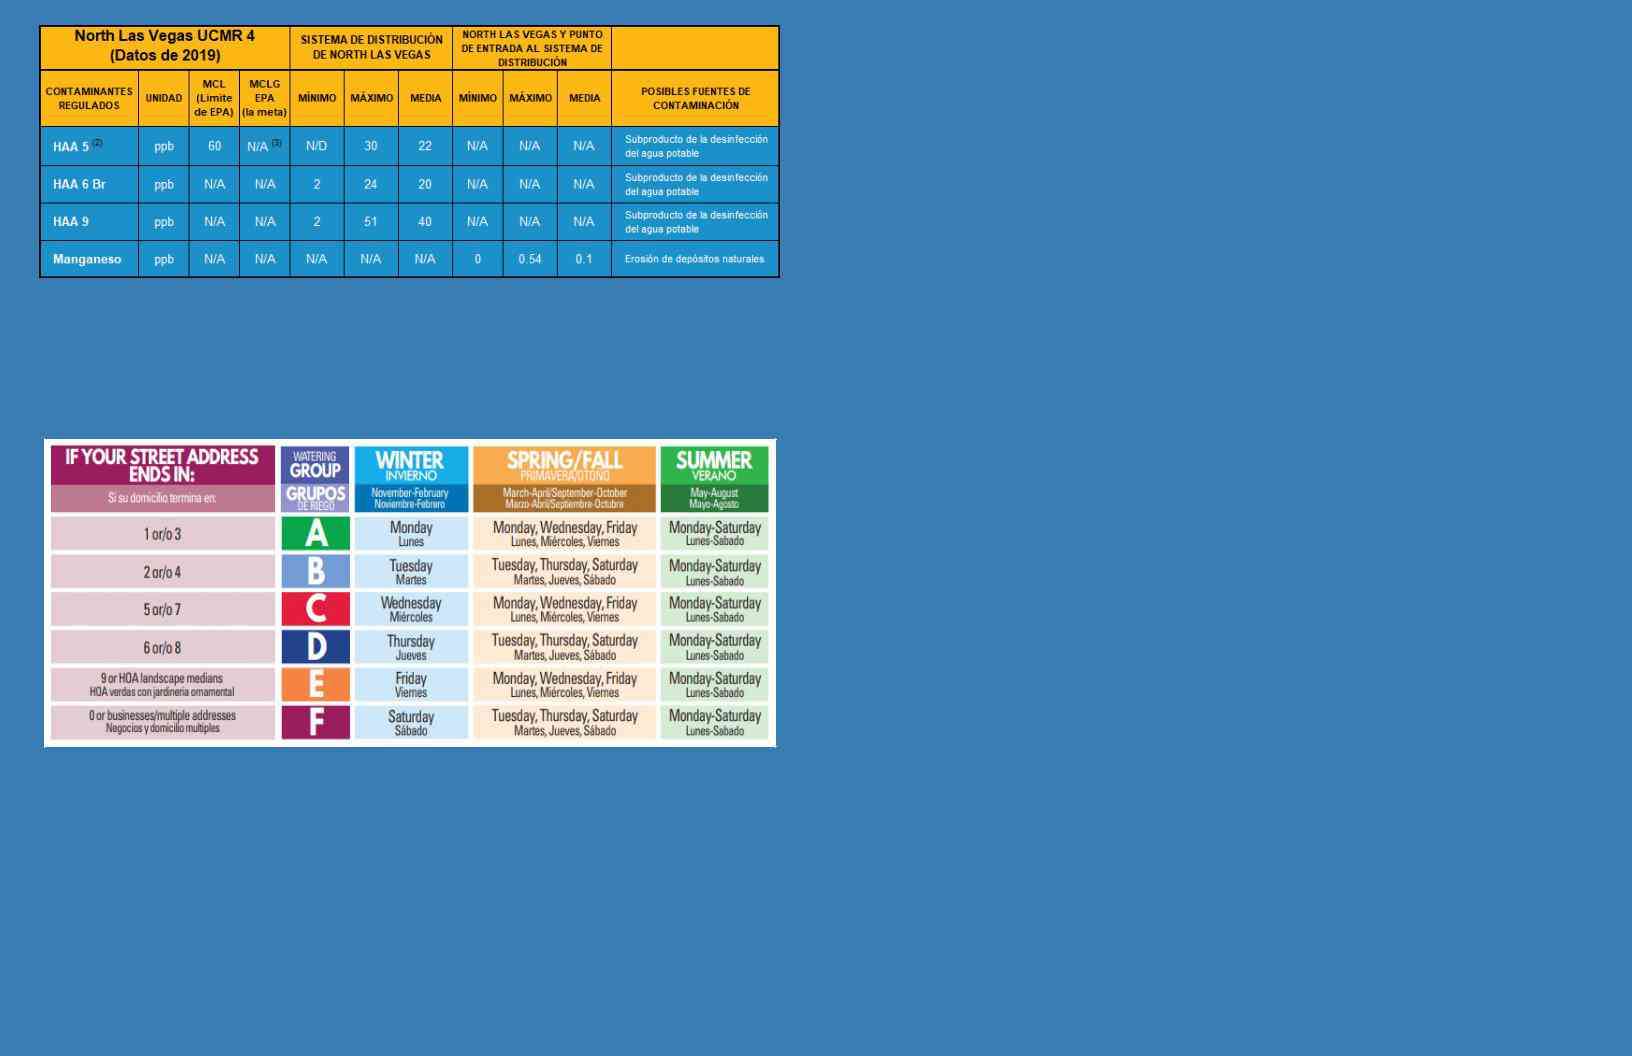Click the dark blue group D tile
This screenshot has height=1056, width=1632.
tap(316, 647)
